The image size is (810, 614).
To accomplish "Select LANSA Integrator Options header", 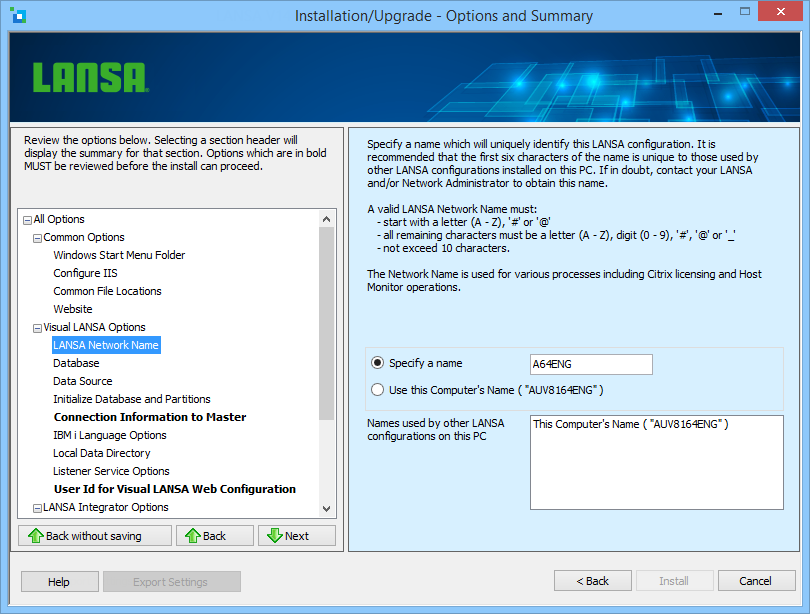I will tap(105, 507).
